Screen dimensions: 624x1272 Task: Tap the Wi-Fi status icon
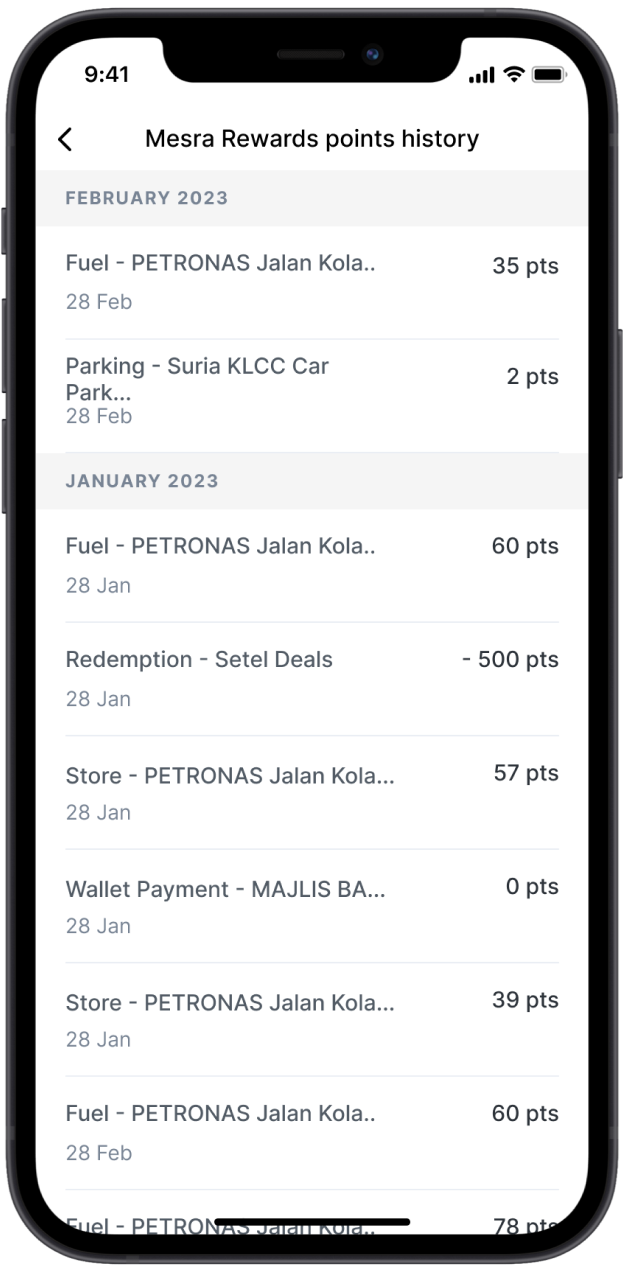tap(514, 75)
